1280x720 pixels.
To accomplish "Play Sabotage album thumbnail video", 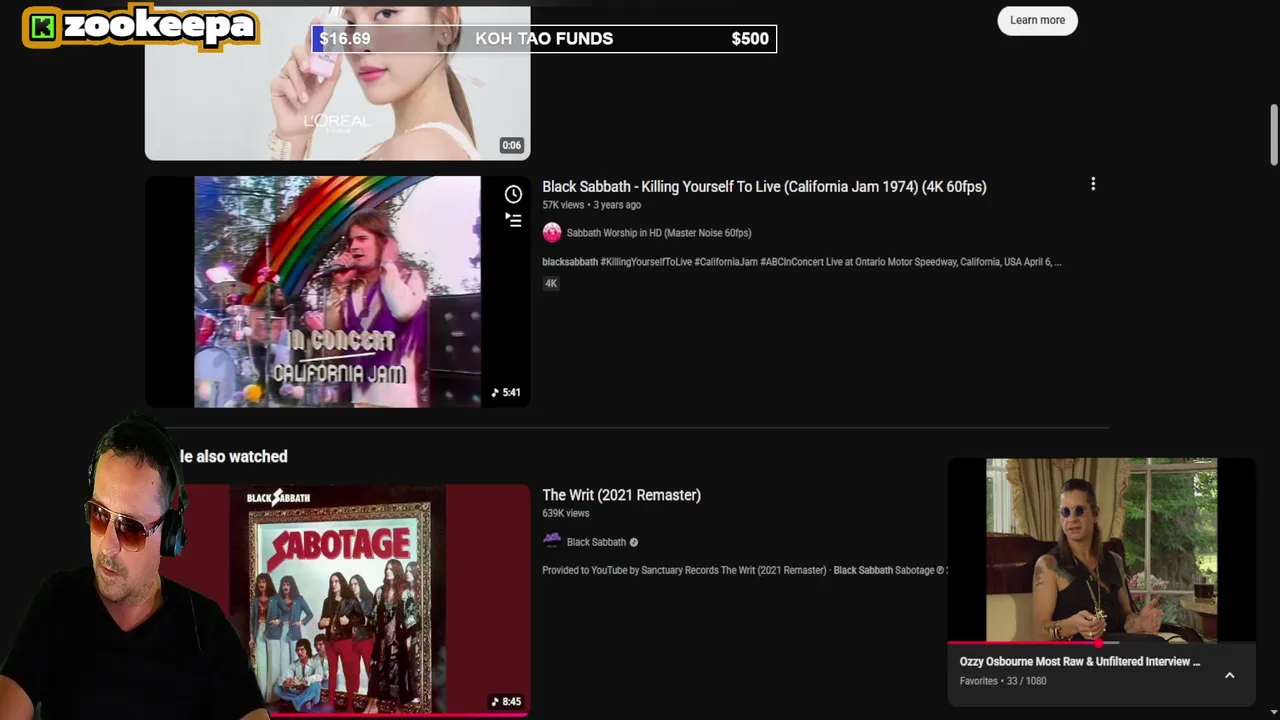I will (337, 600).
